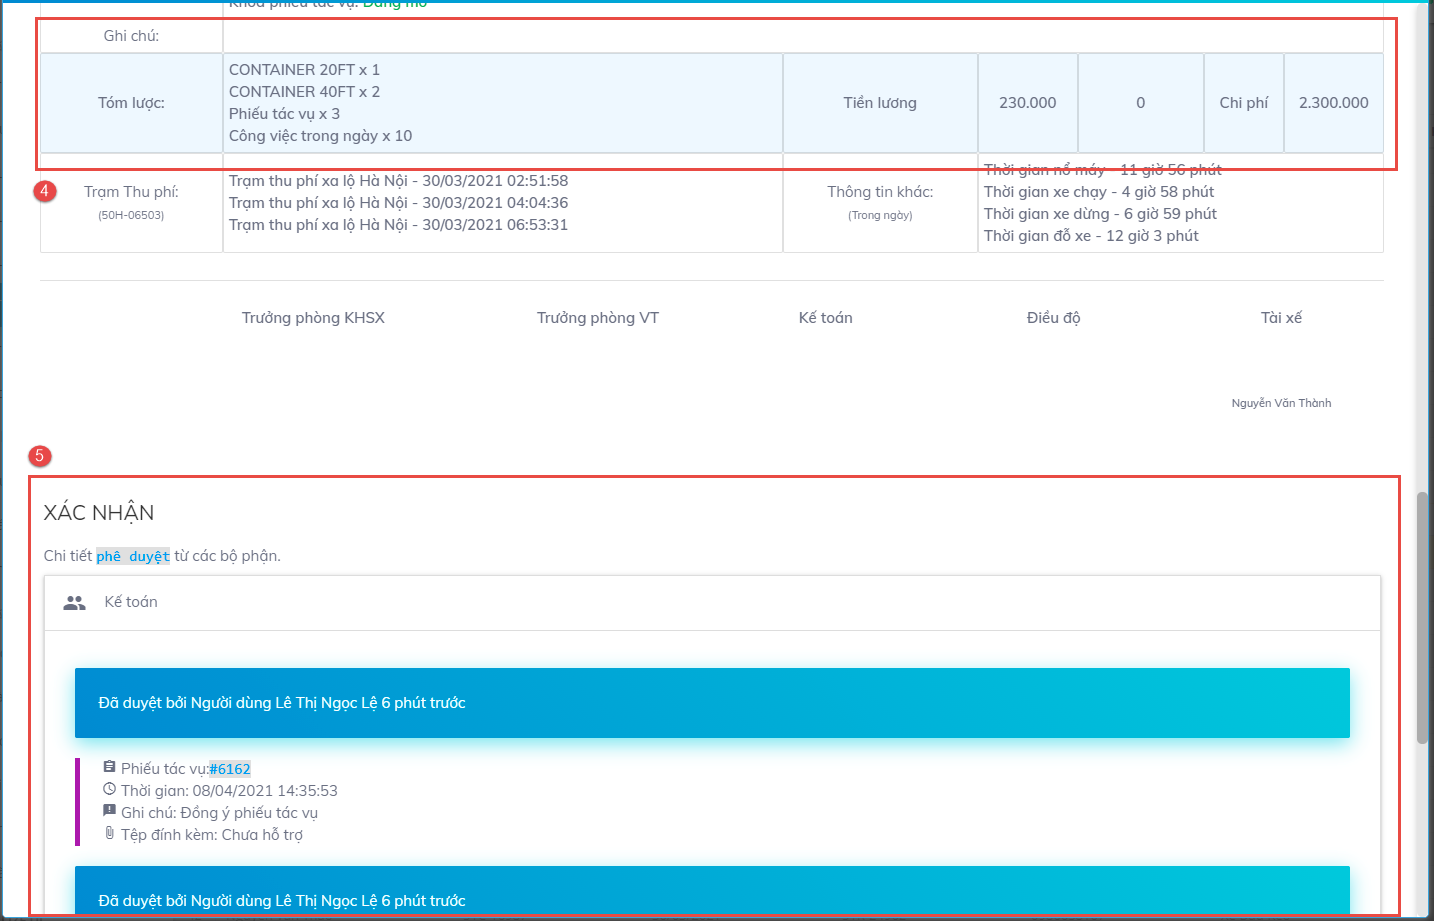
Task: Click the highlighted 'phê duyệt' text
Action: pos(133,556)
